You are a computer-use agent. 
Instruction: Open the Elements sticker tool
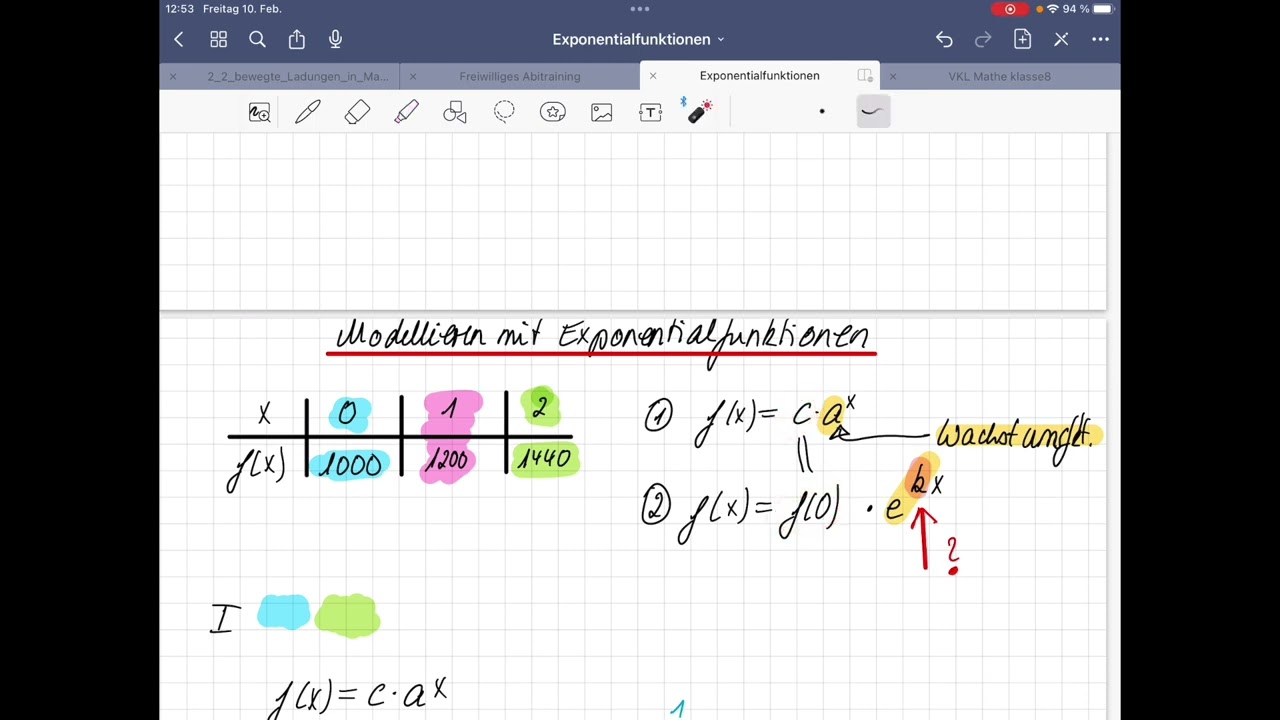click(553, 112)
